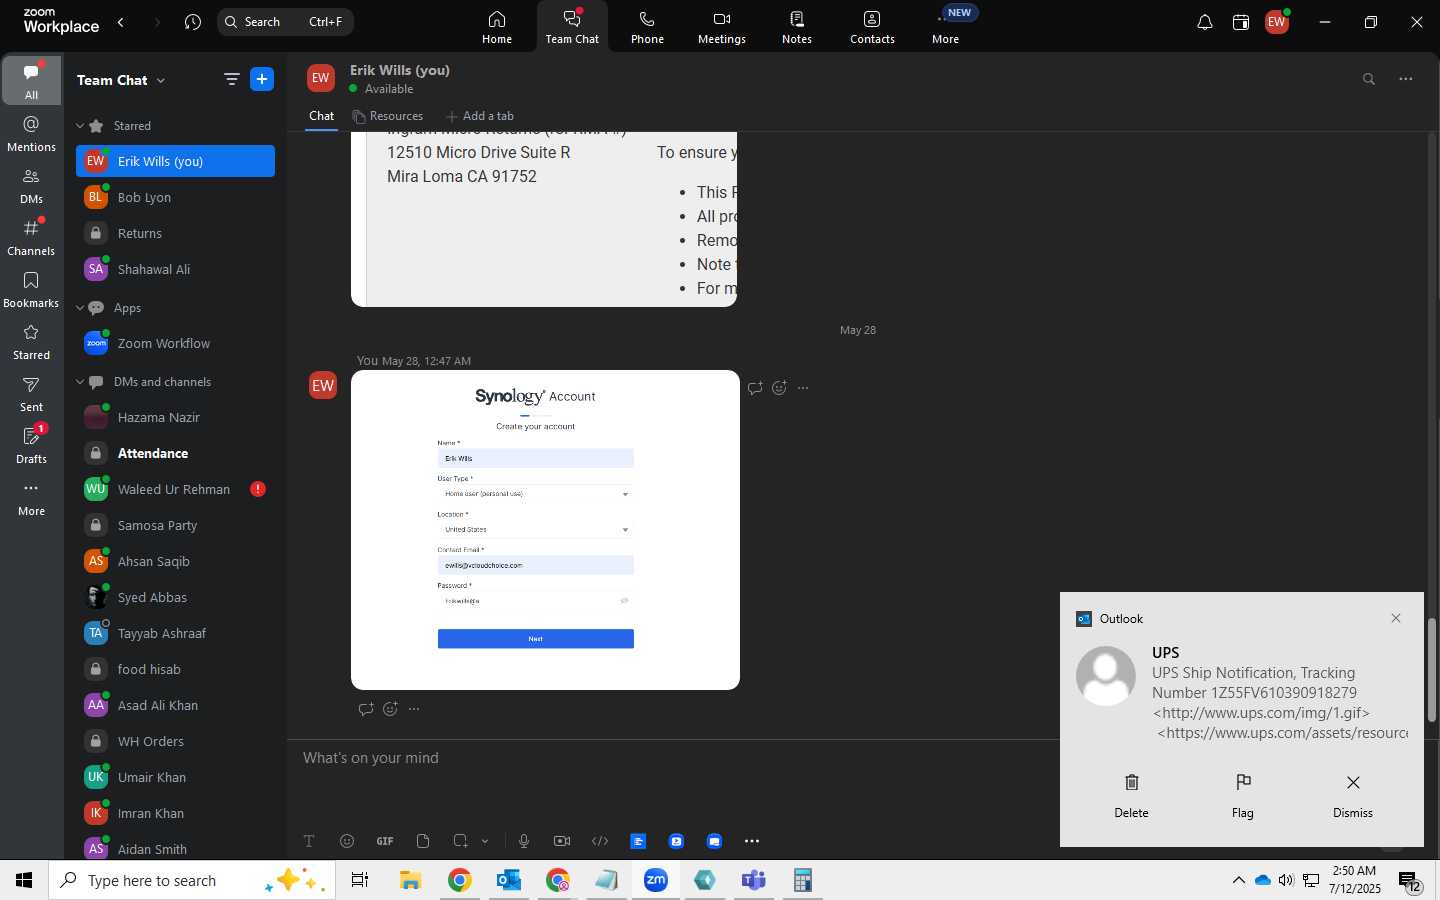The width and height of the screenshot is (1440, 900).
Task: Add reaction beside the Synology image
Action: coord(779,388)
